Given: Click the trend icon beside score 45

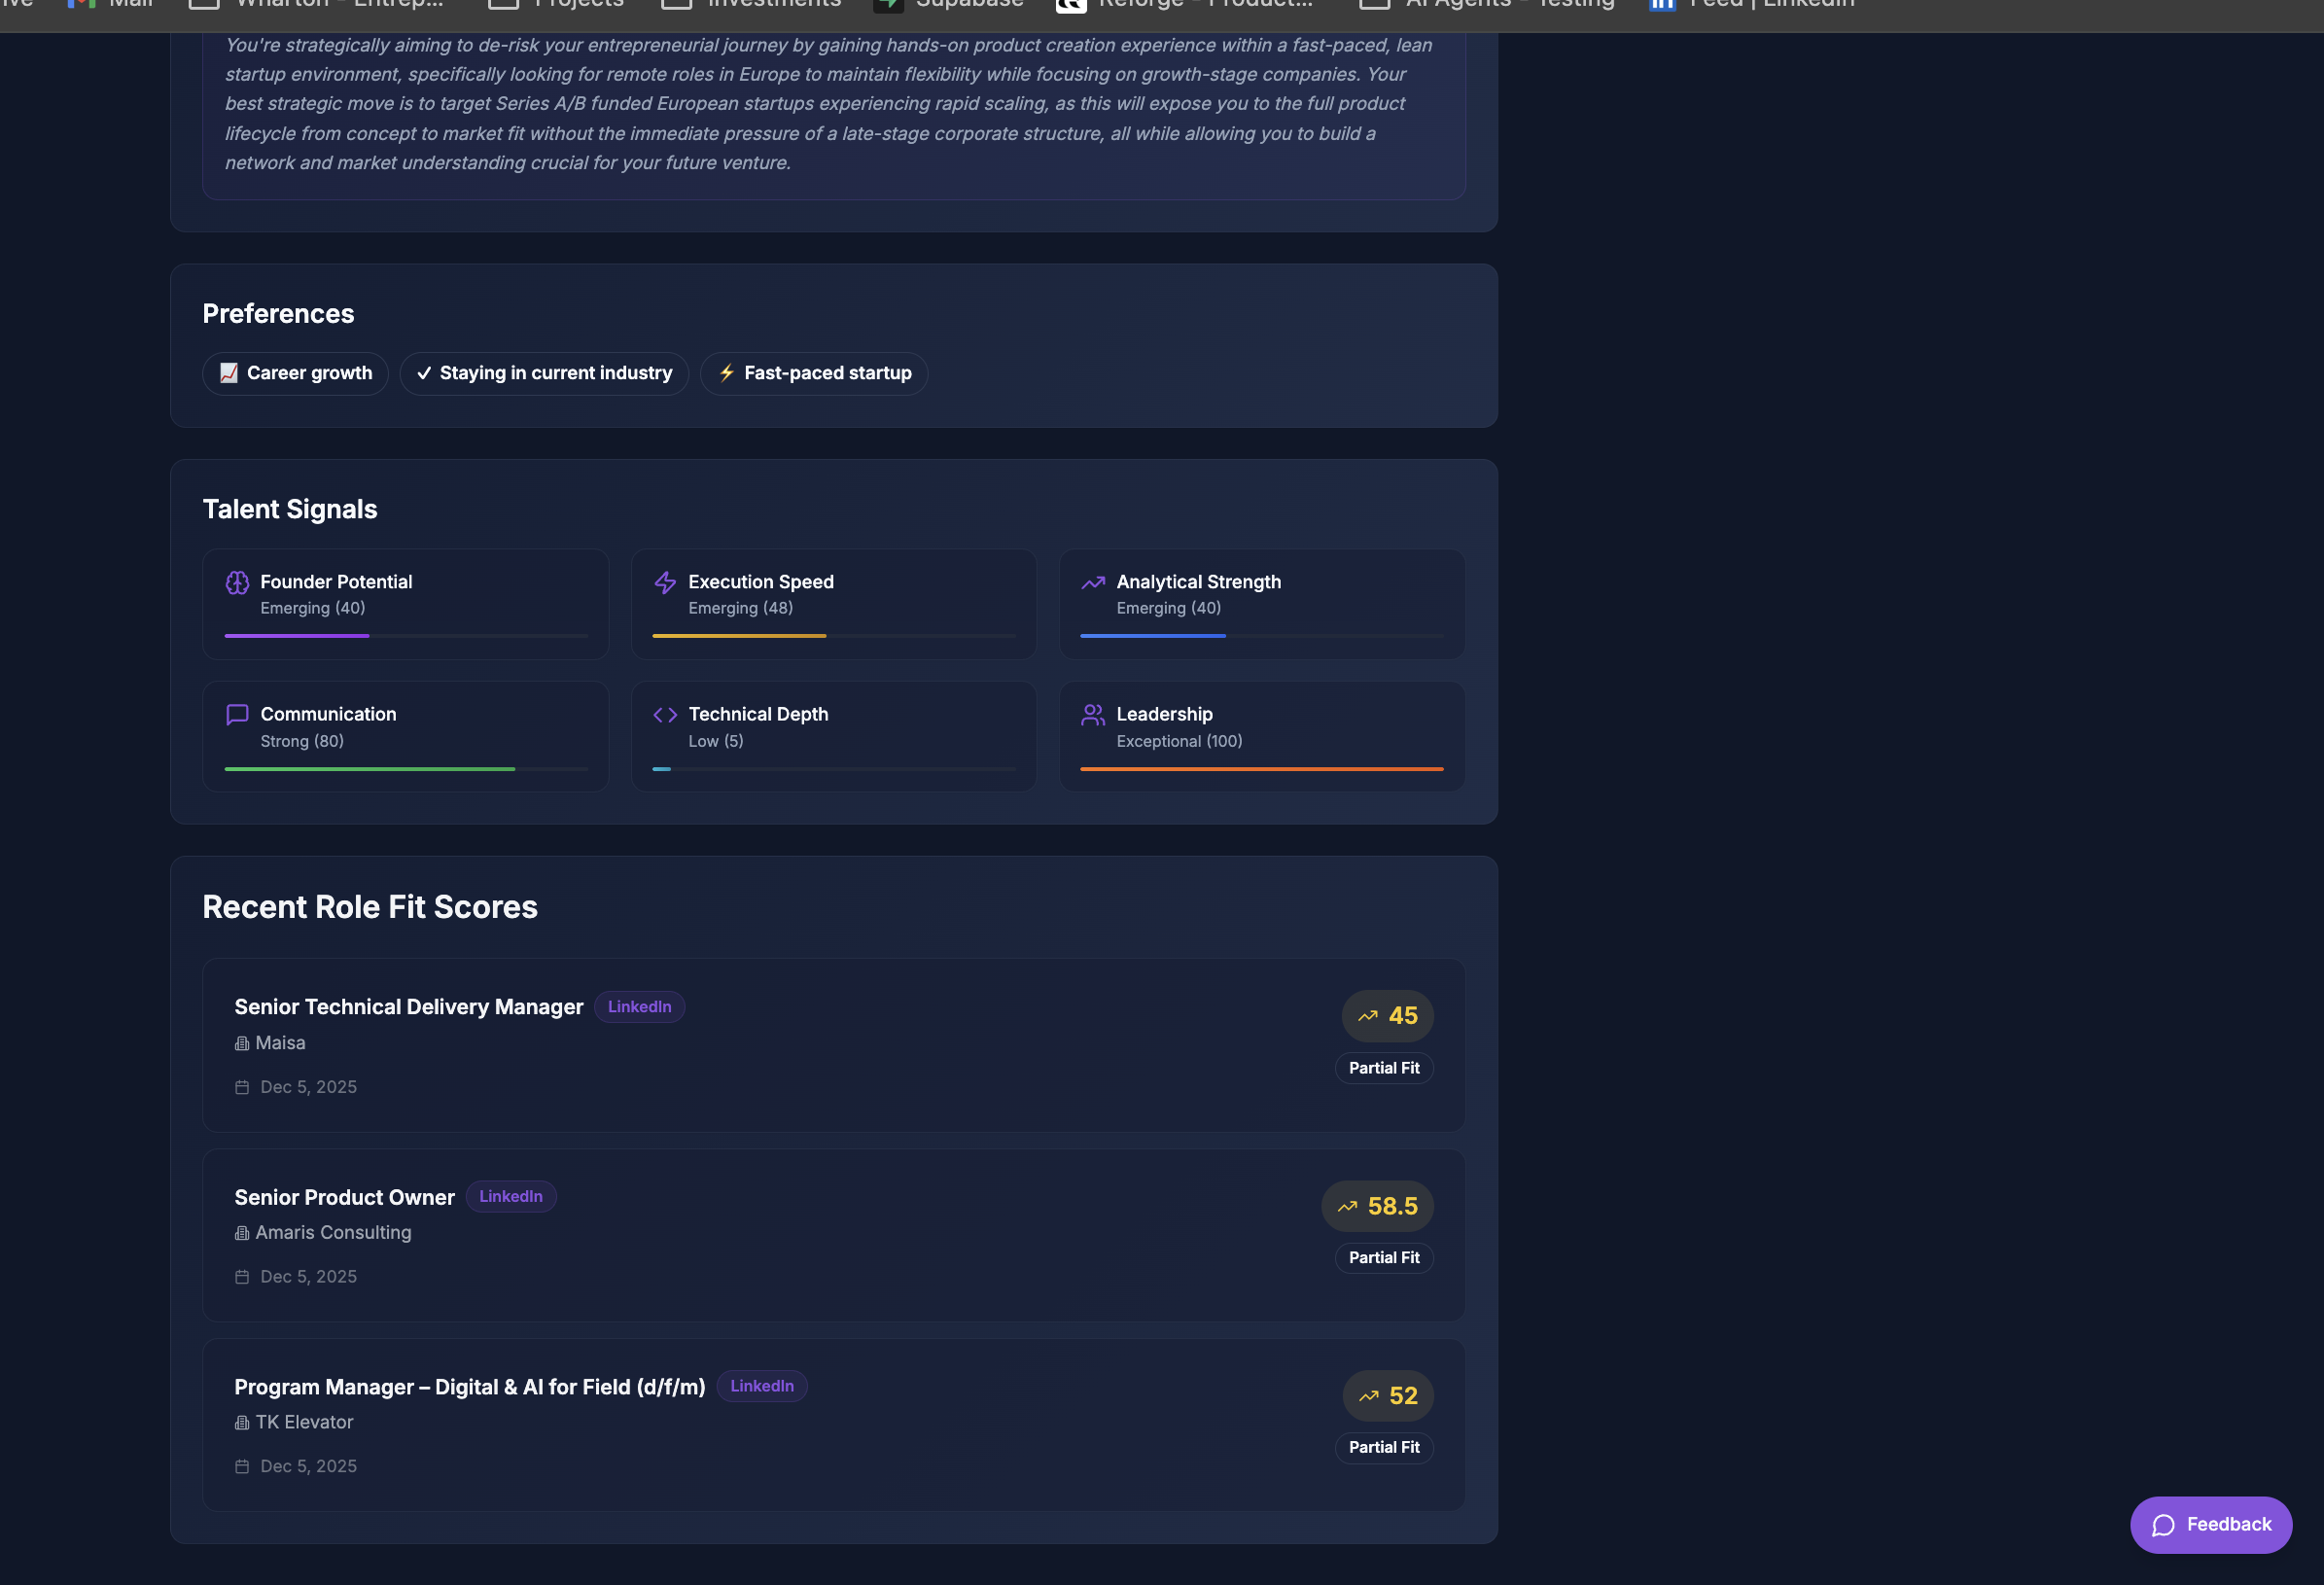Looking at the screenshot, I should coord(1367,1016).
